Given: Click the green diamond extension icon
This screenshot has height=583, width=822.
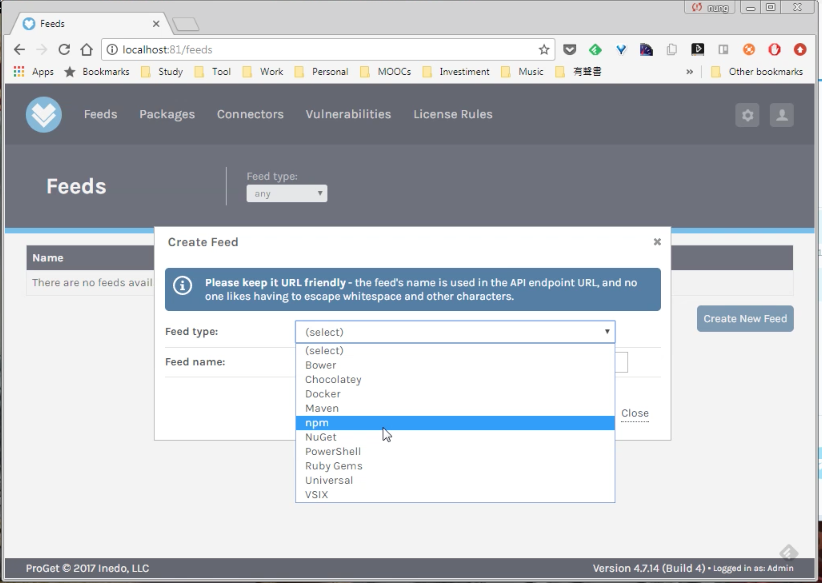Looking at the screenshot, I should (595, 49).
